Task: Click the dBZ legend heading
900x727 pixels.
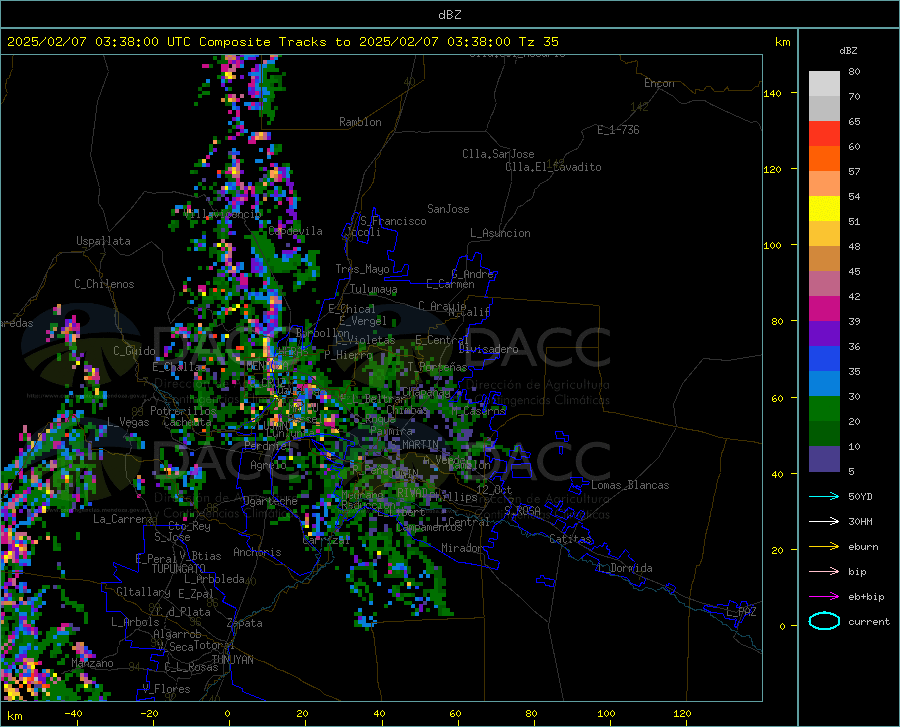Action: 848,50
